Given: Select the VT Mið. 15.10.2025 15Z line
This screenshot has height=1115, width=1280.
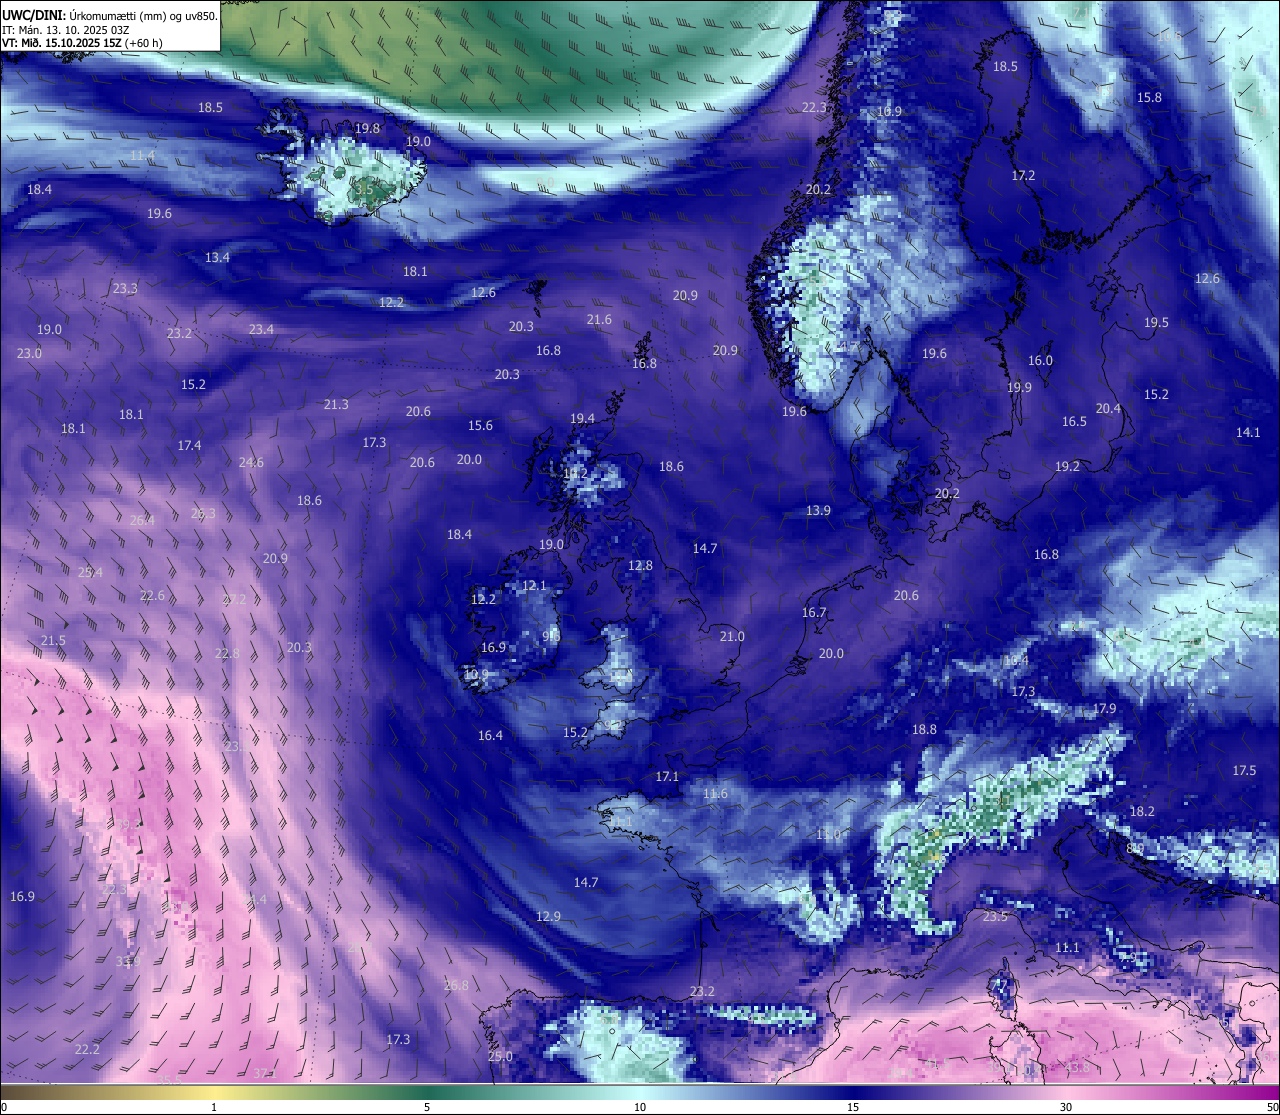Looking at the screenshot, I should coord(82,43).
